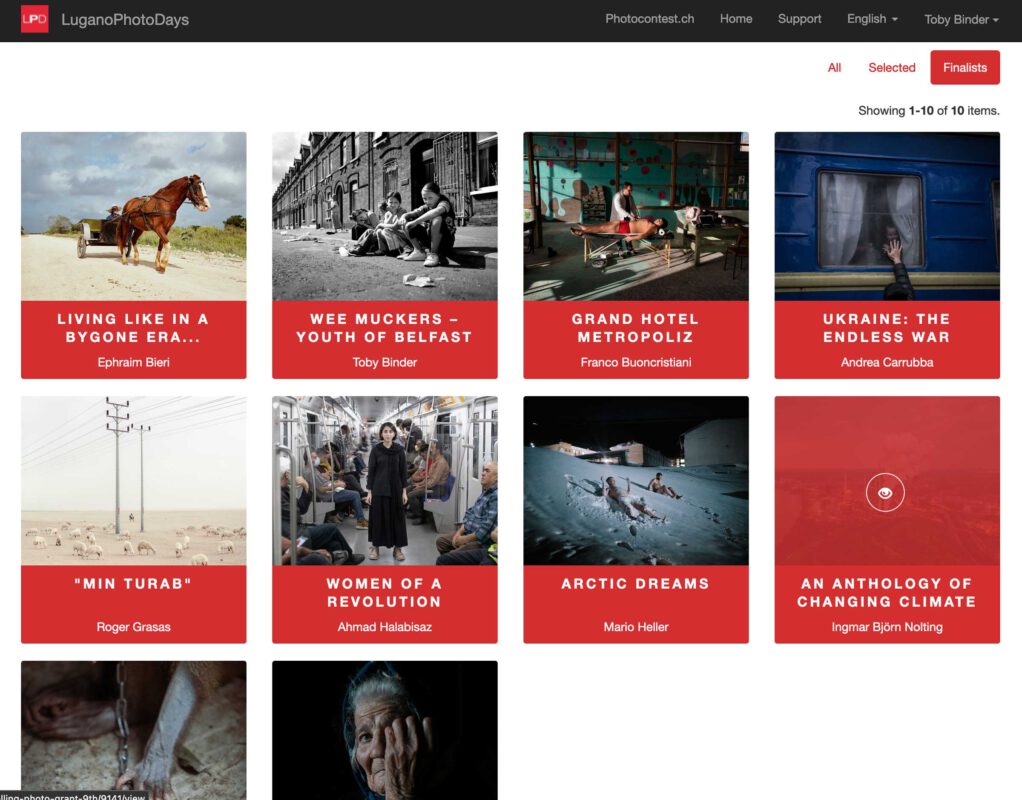Click the eye icon on climate anthology card

[x=885, y=493]
